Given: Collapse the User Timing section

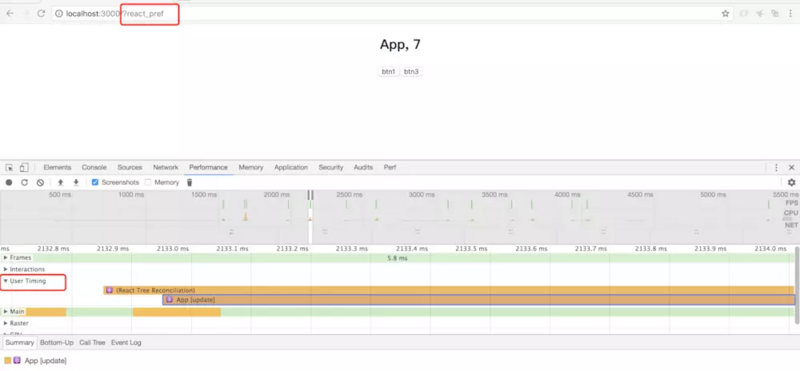Looking at the screenshot, I should pyautogui.click(x=6, y=281).
